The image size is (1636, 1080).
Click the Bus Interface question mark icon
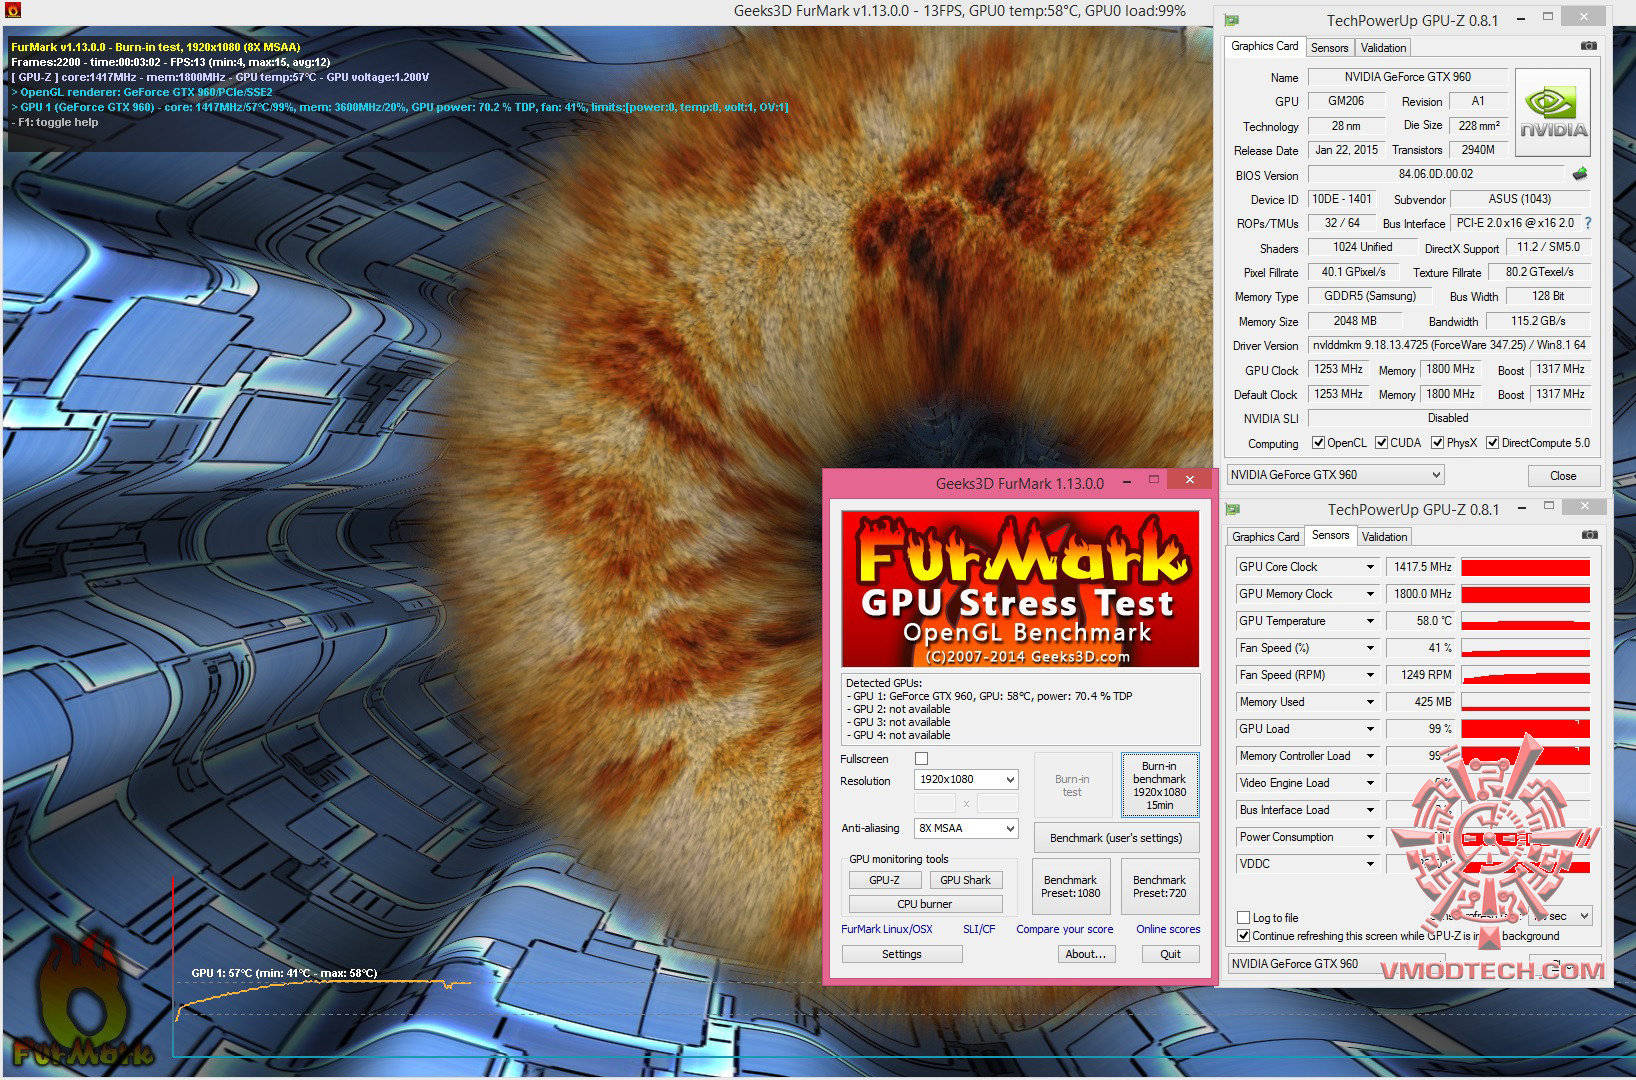(x=1588, y=223)
